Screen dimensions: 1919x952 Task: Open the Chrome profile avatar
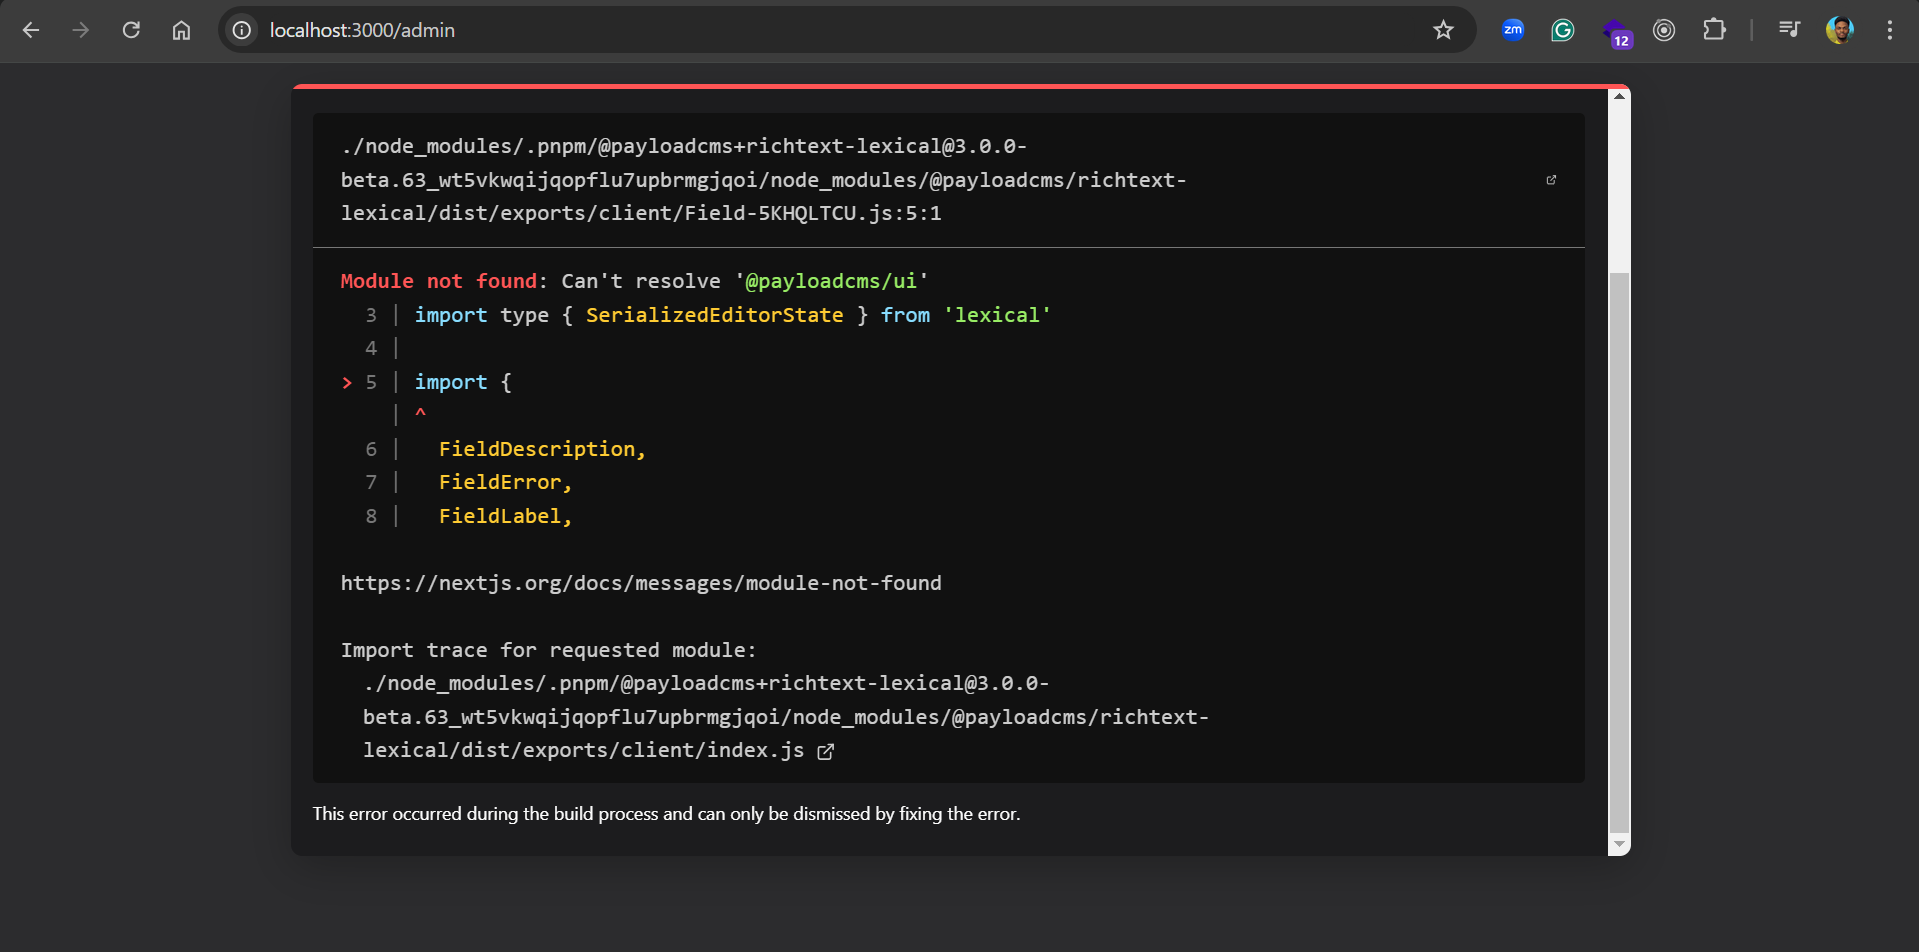[1840, 30]
